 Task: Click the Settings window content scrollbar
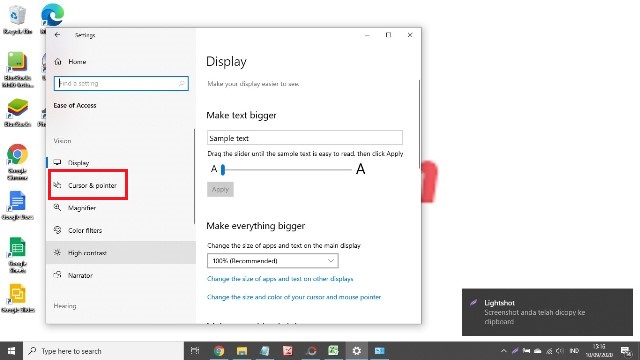point(419,124)
